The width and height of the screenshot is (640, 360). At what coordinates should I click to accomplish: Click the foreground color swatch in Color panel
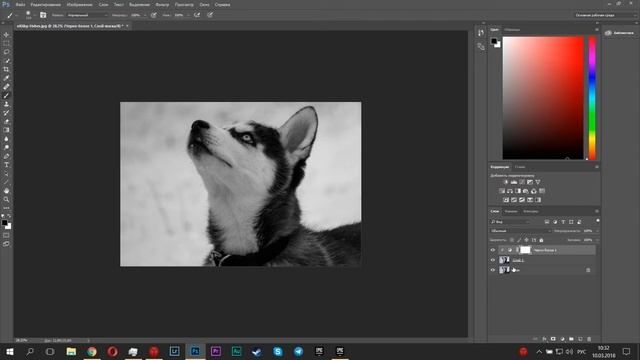click(494, 41)
